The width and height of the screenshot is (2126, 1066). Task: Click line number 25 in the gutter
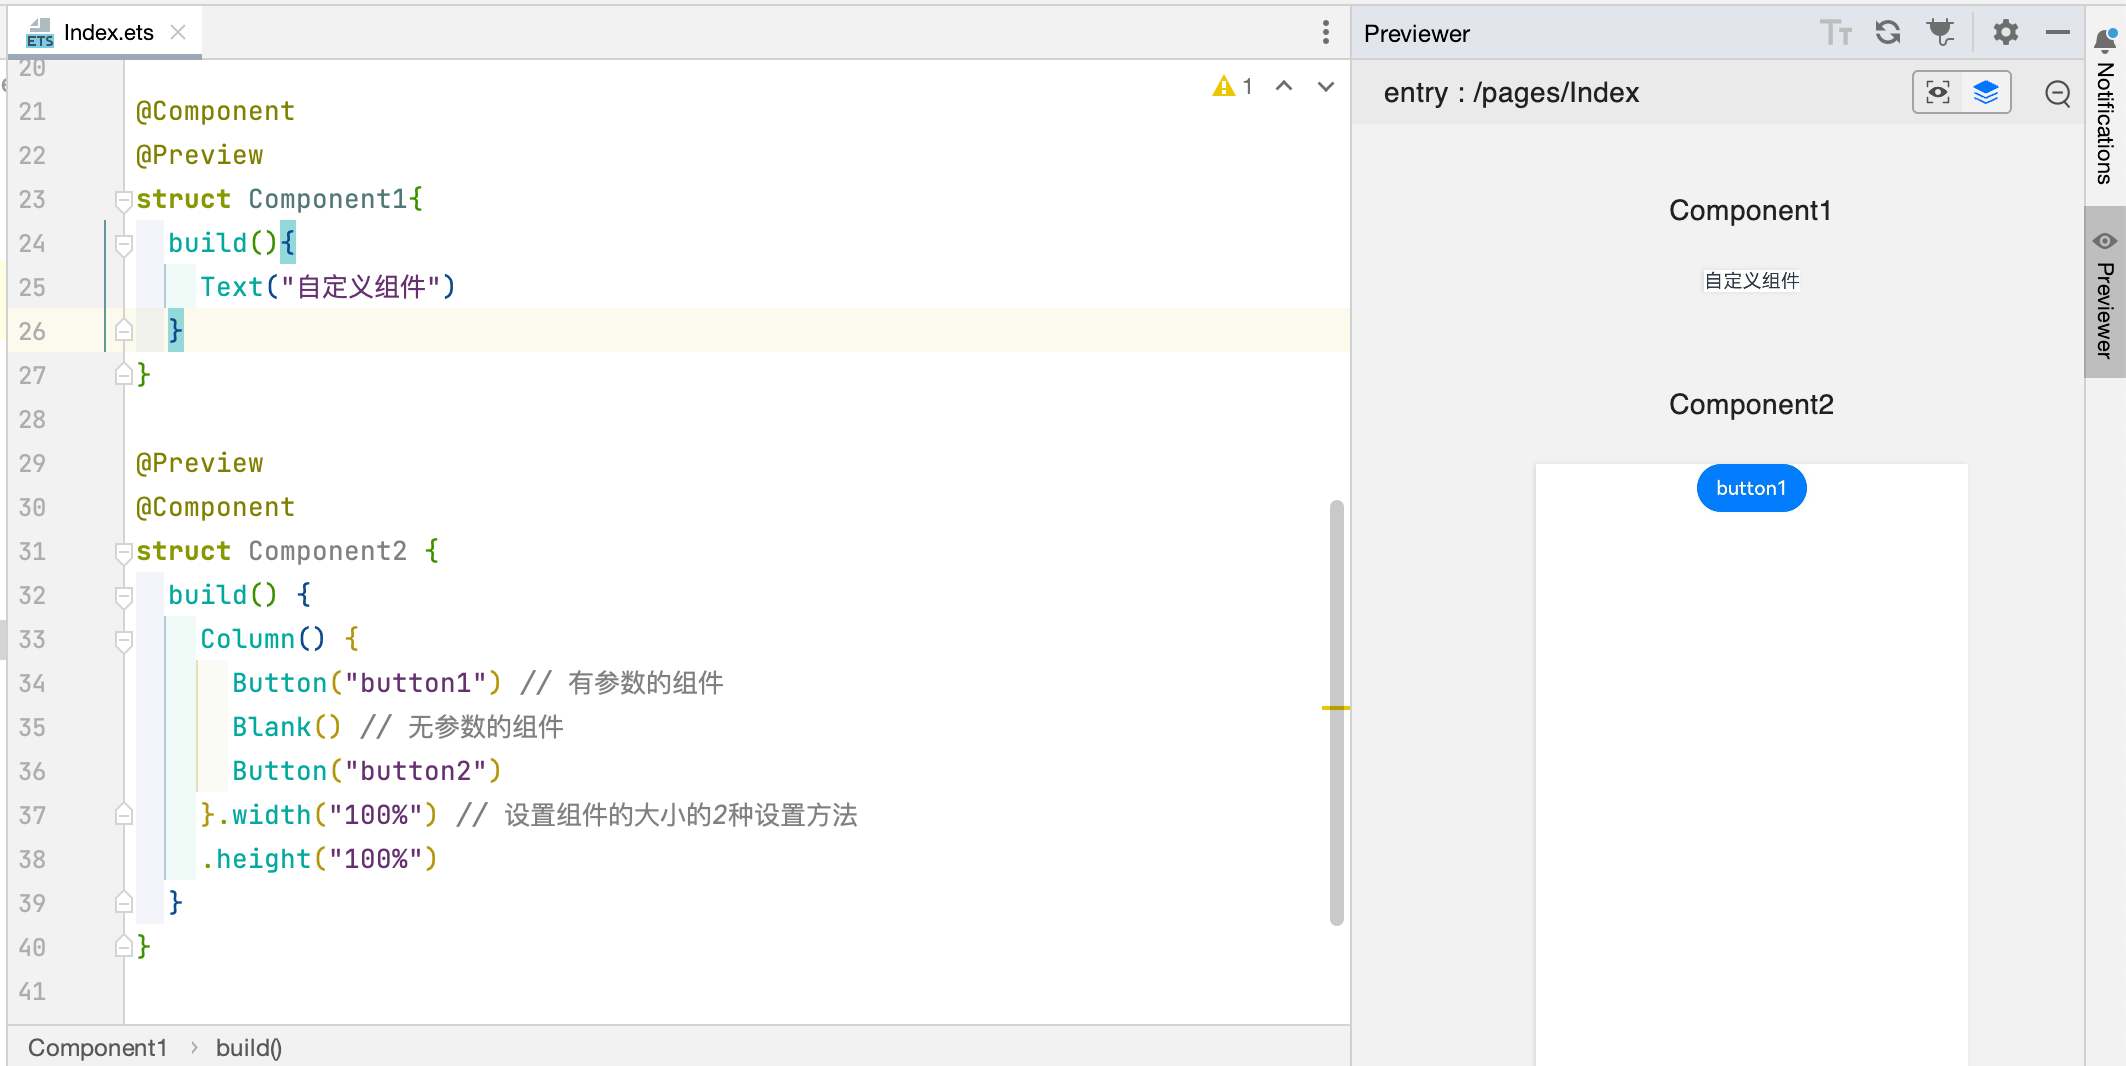pyautogui.click(x=32, y=287)
